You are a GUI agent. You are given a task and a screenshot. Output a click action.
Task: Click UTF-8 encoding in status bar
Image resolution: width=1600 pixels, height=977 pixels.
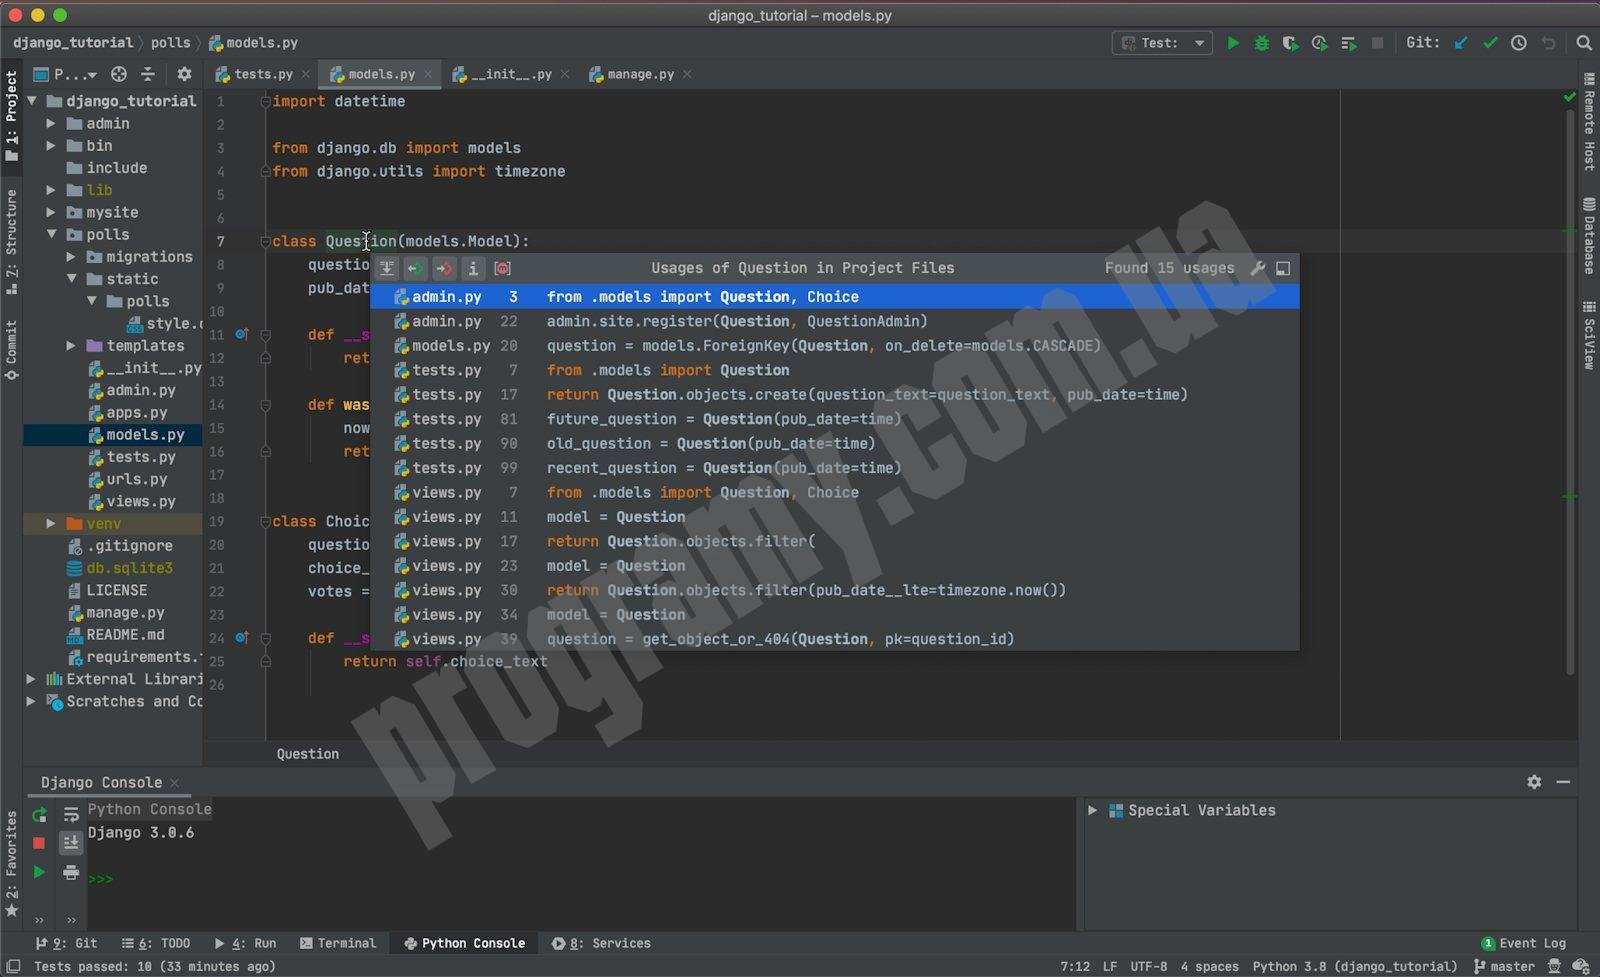(x=1149, y=966)
